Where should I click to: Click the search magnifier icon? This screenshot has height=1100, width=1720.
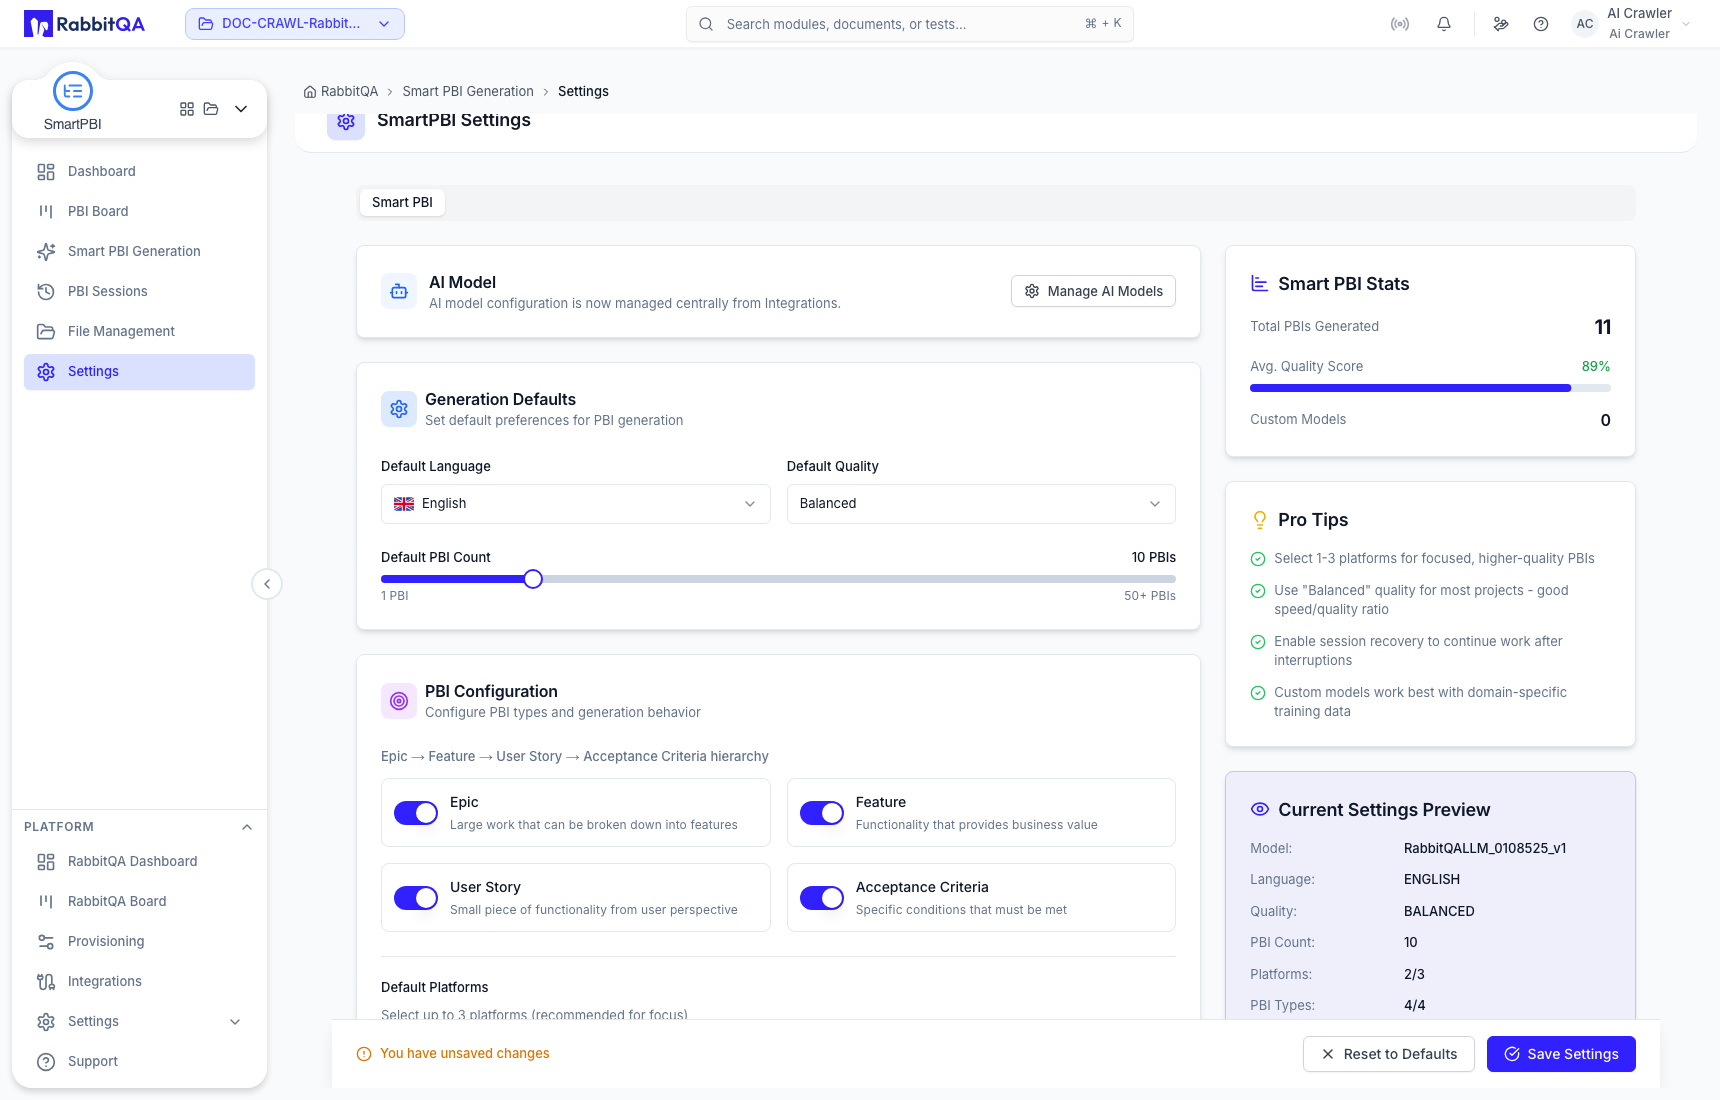(706, 24)
